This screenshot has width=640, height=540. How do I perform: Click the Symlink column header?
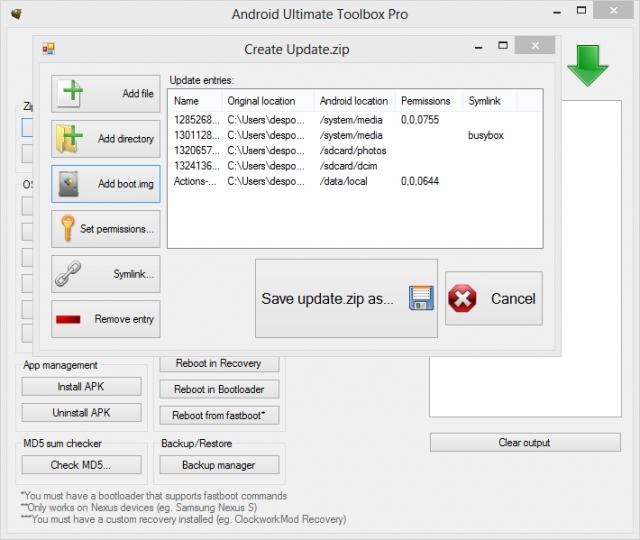pyautogui.click(x=490, y=101)
